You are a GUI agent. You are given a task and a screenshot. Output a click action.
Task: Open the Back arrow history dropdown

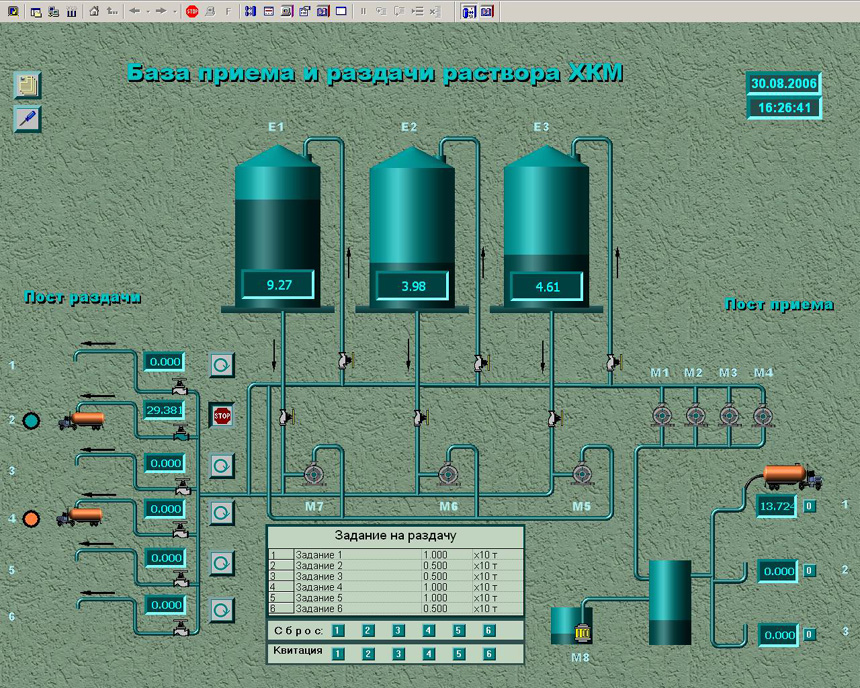pos(148,12)
